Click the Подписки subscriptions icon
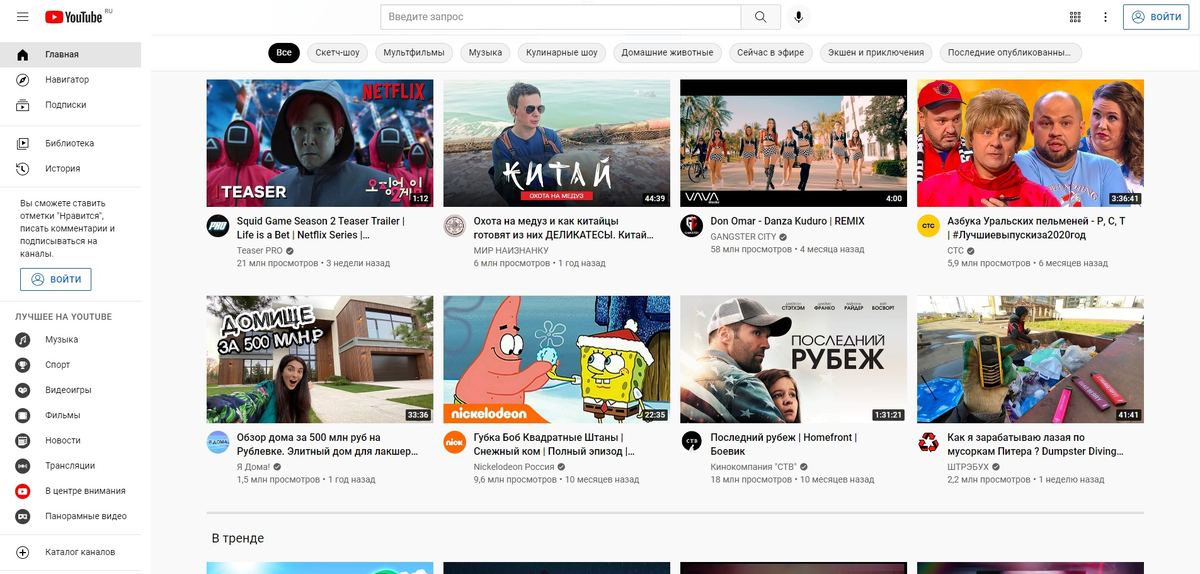This screenshot has width=1200, height=574. [x=23, y=105]
